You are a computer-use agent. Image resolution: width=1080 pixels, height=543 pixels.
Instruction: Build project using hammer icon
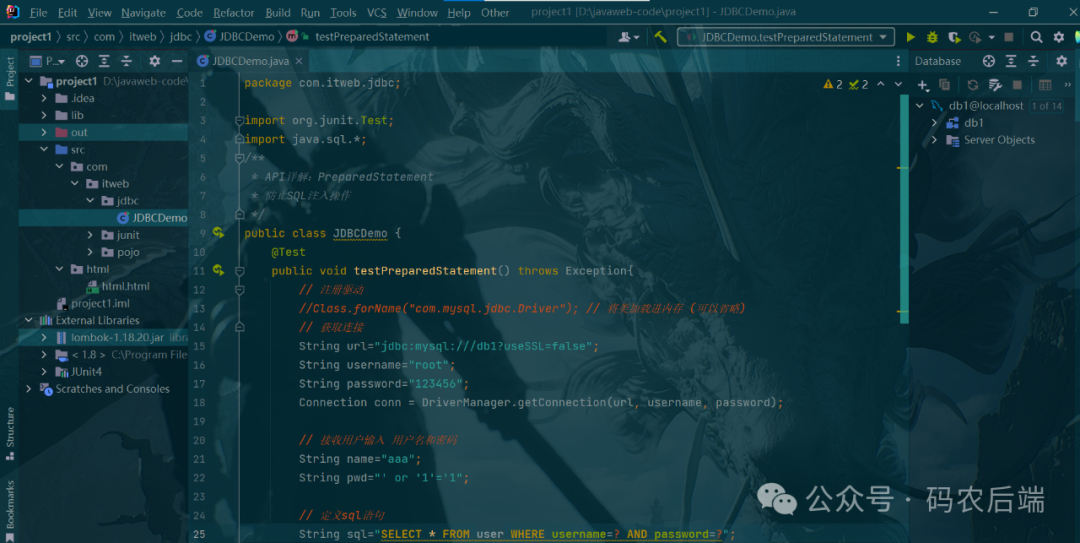(x=661, y=37)
